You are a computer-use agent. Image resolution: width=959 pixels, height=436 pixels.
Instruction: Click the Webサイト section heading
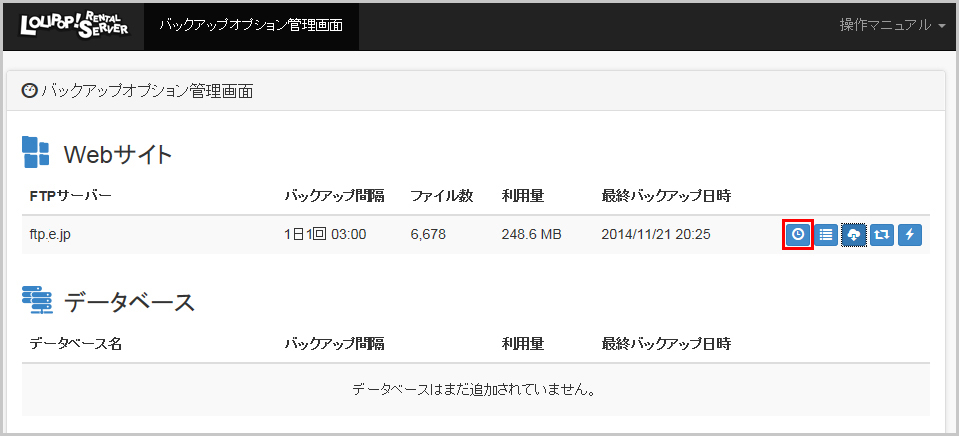pos(118,154)
